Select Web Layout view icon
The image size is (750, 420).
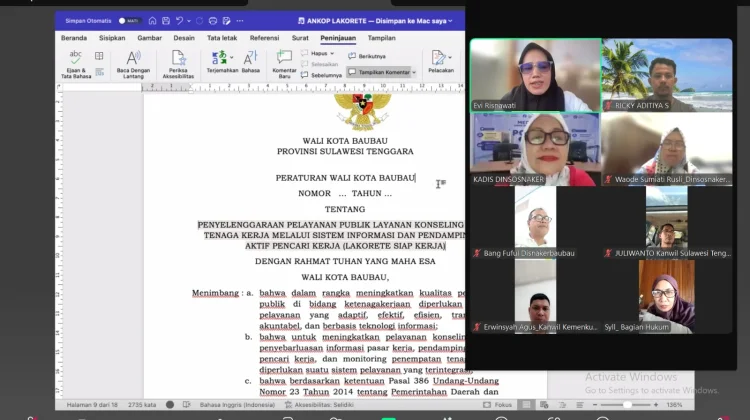tap(544, 405)
